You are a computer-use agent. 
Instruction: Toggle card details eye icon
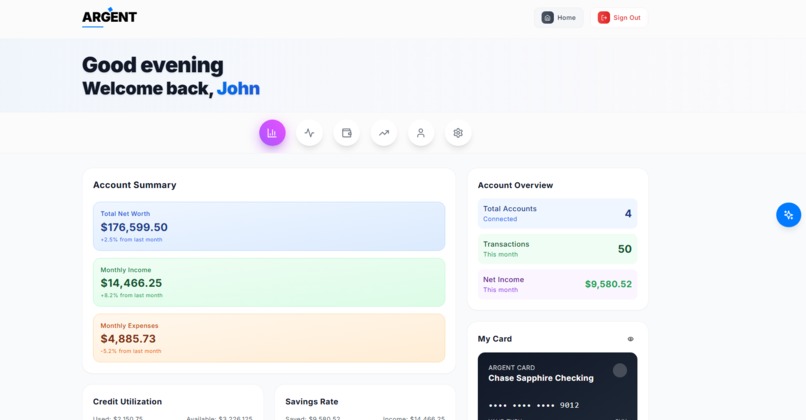630,339
